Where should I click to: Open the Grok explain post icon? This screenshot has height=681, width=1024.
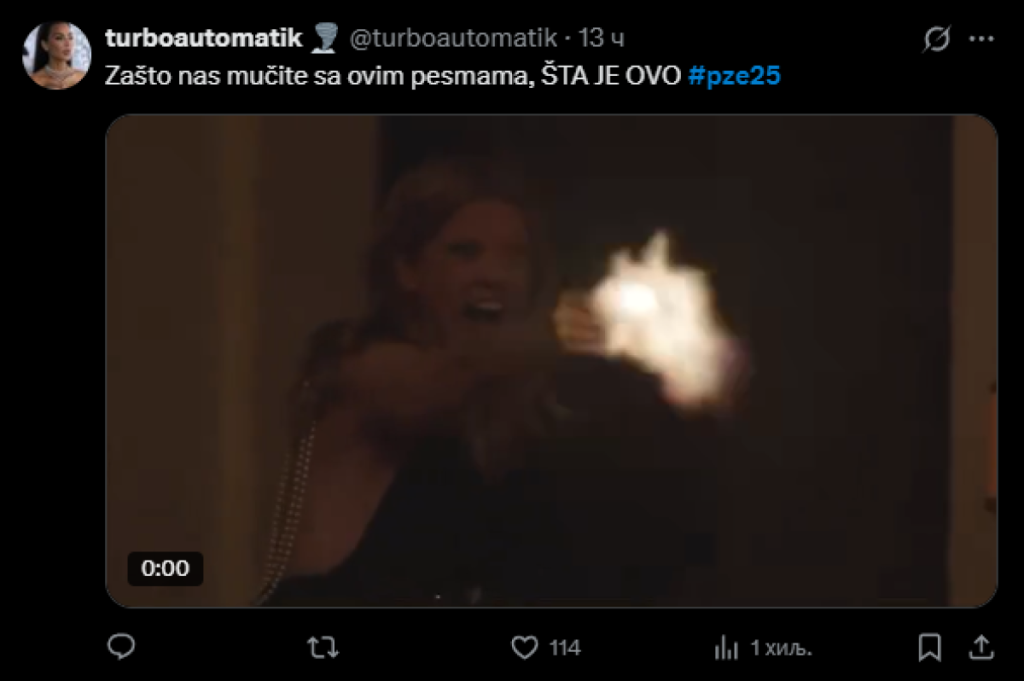pos(936,39)
